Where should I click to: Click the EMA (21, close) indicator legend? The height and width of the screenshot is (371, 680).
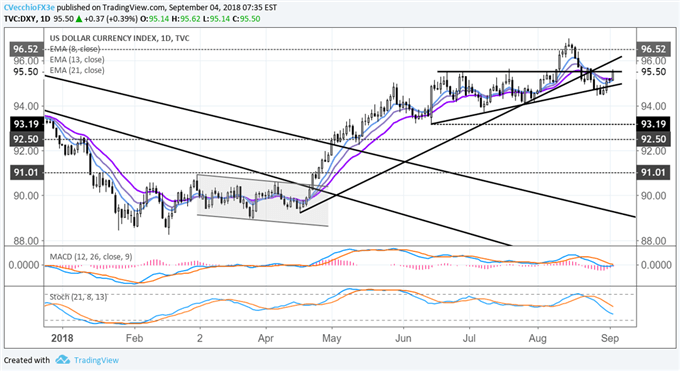(77, 70)
